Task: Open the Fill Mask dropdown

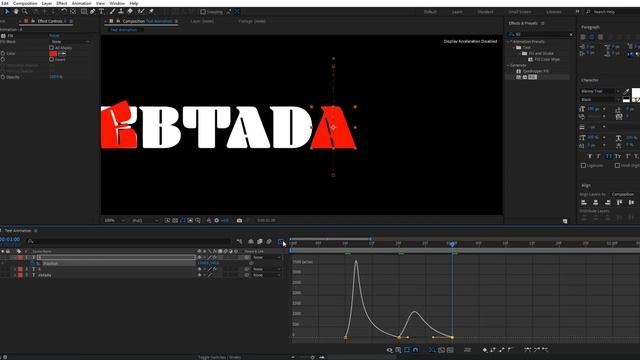Action: (70, 42)
